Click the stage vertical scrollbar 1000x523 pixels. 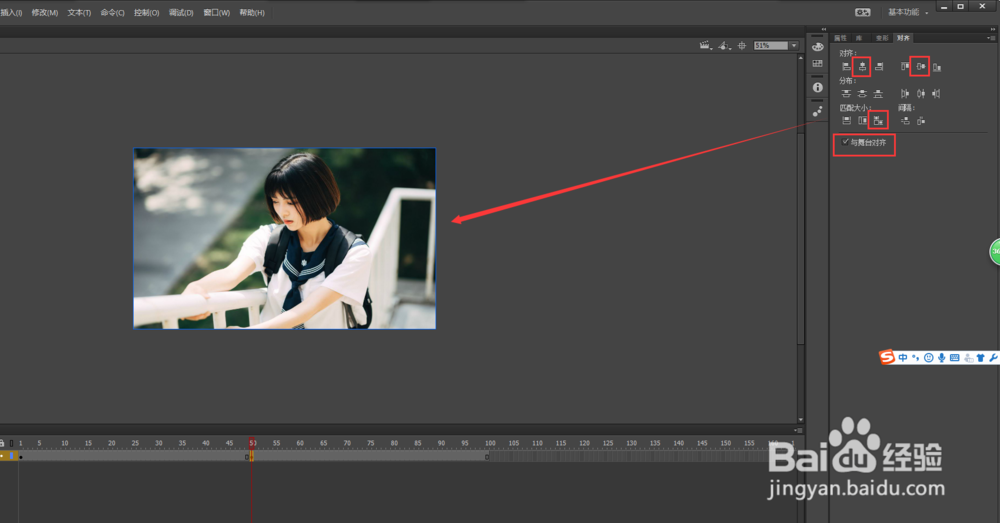coord(801,239)
